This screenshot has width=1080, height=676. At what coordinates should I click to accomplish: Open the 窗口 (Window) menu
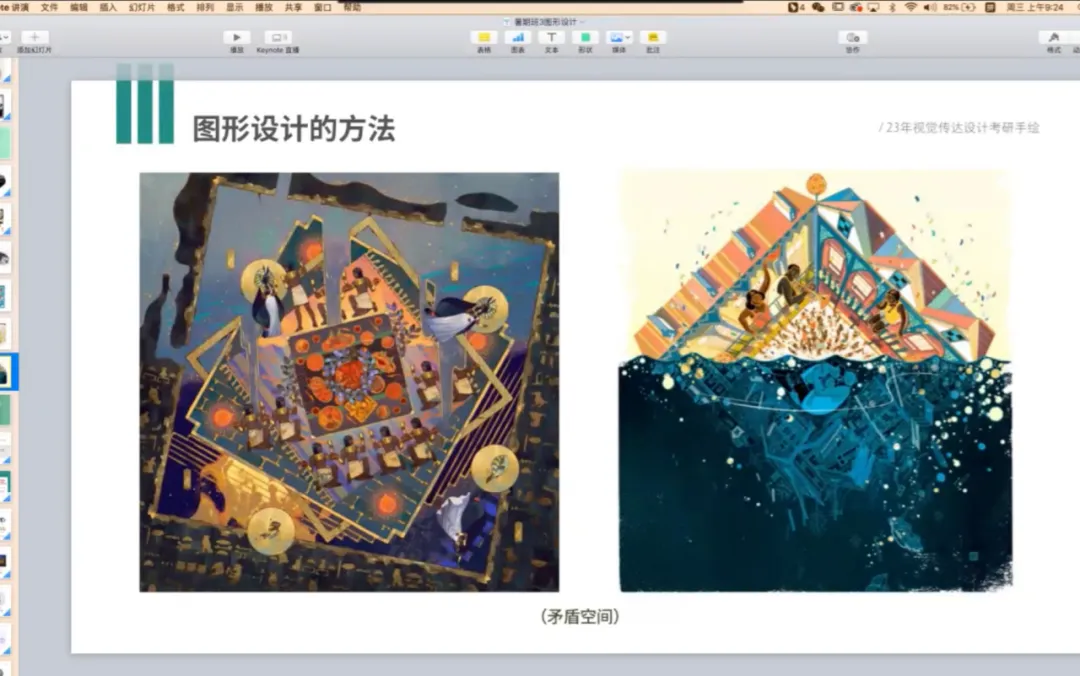pyautogui.click(x=322, y=7)
